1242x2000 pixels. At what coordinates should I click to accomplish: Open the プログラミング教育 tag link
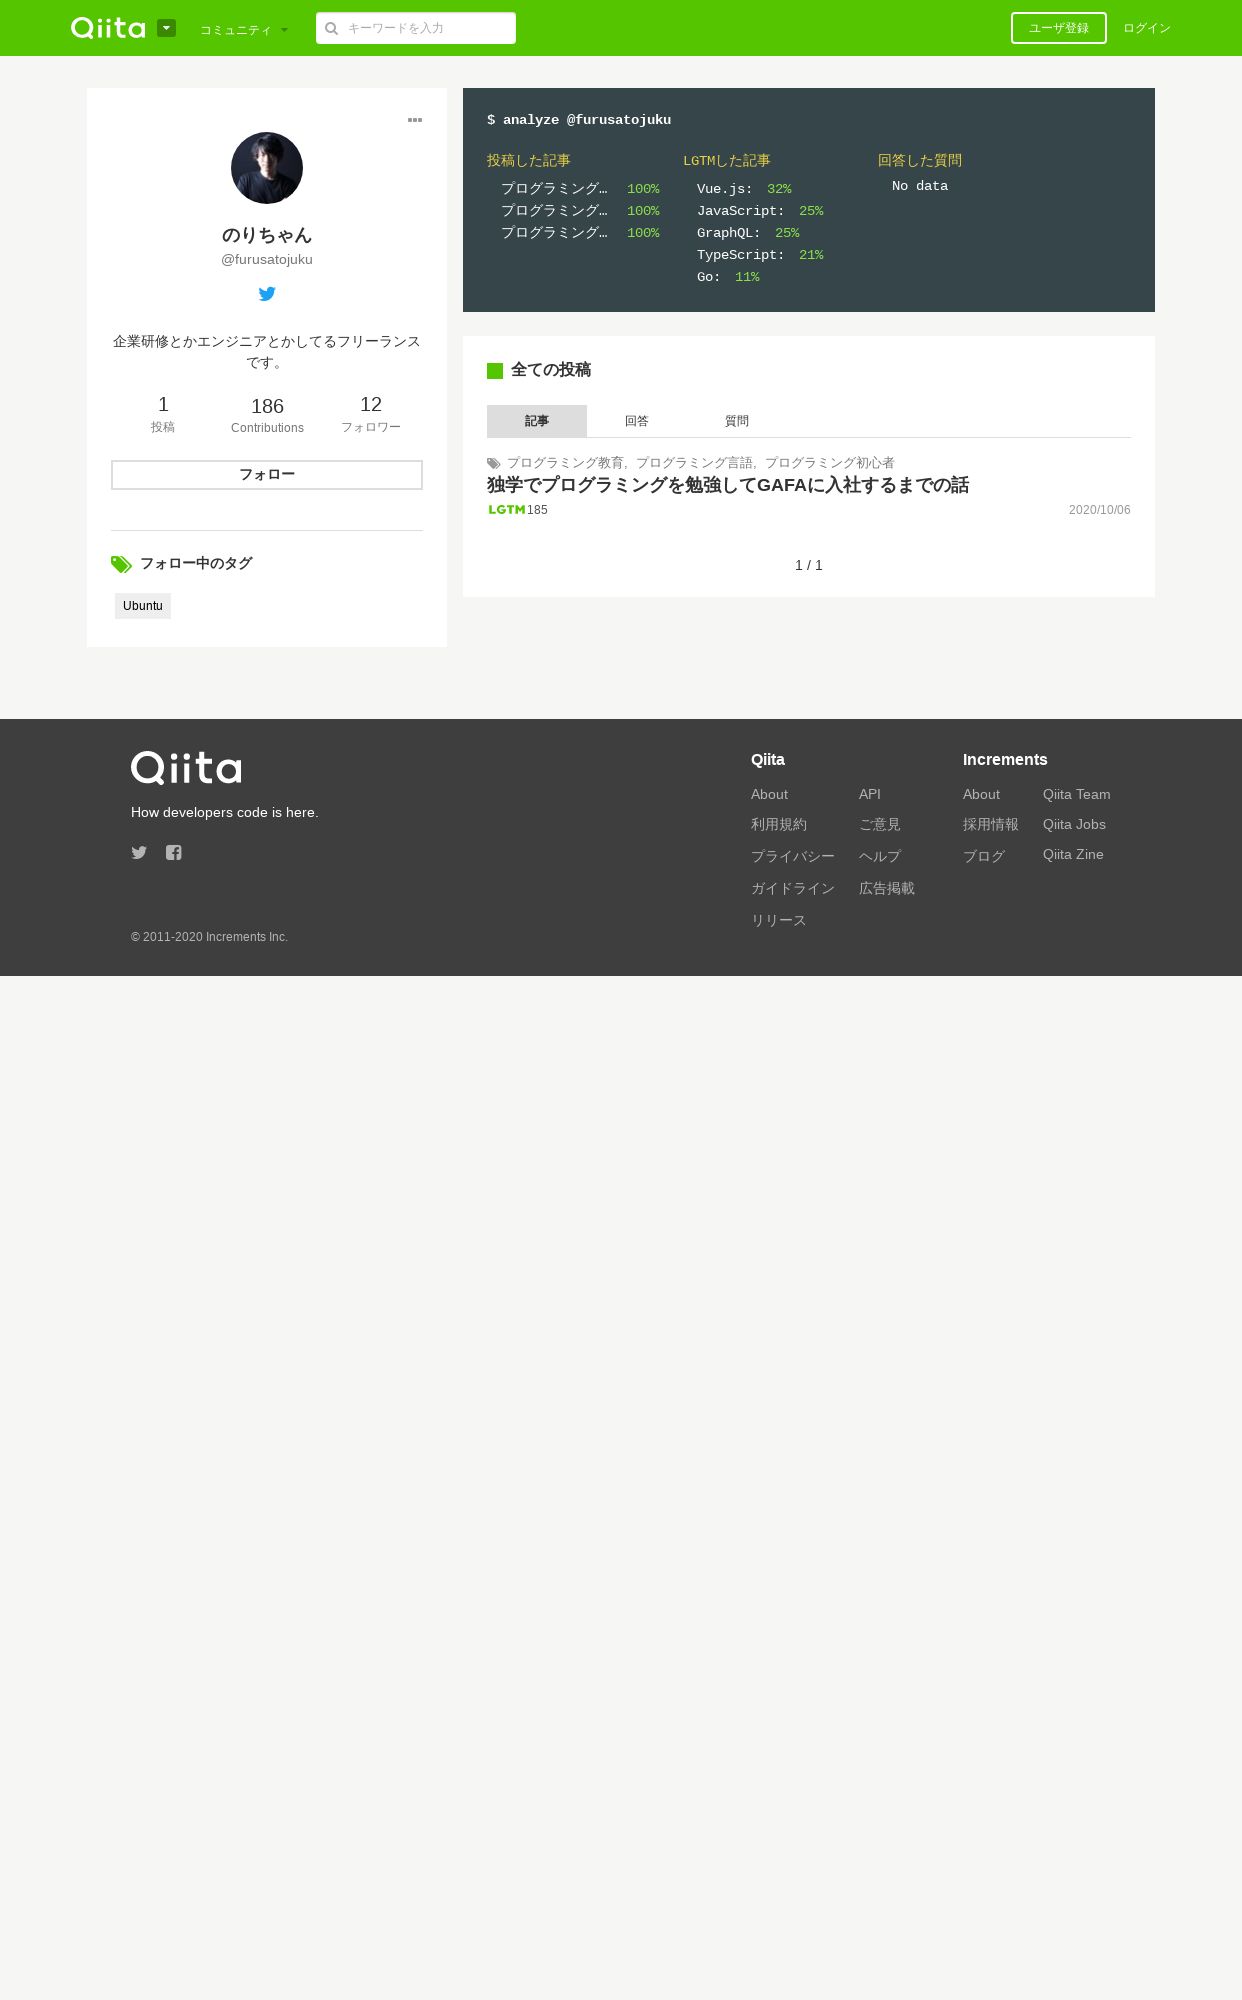point(565,463)
